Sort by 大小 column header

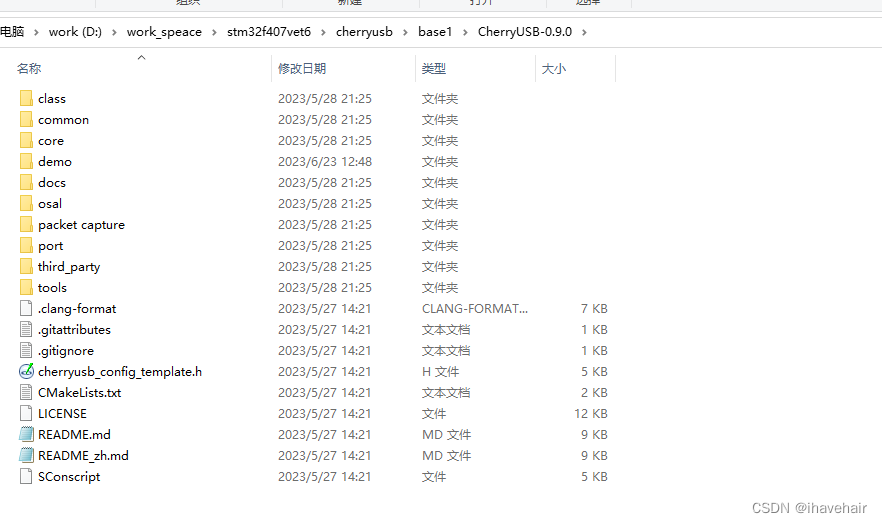pyautogui.click(x=554, y=69)
